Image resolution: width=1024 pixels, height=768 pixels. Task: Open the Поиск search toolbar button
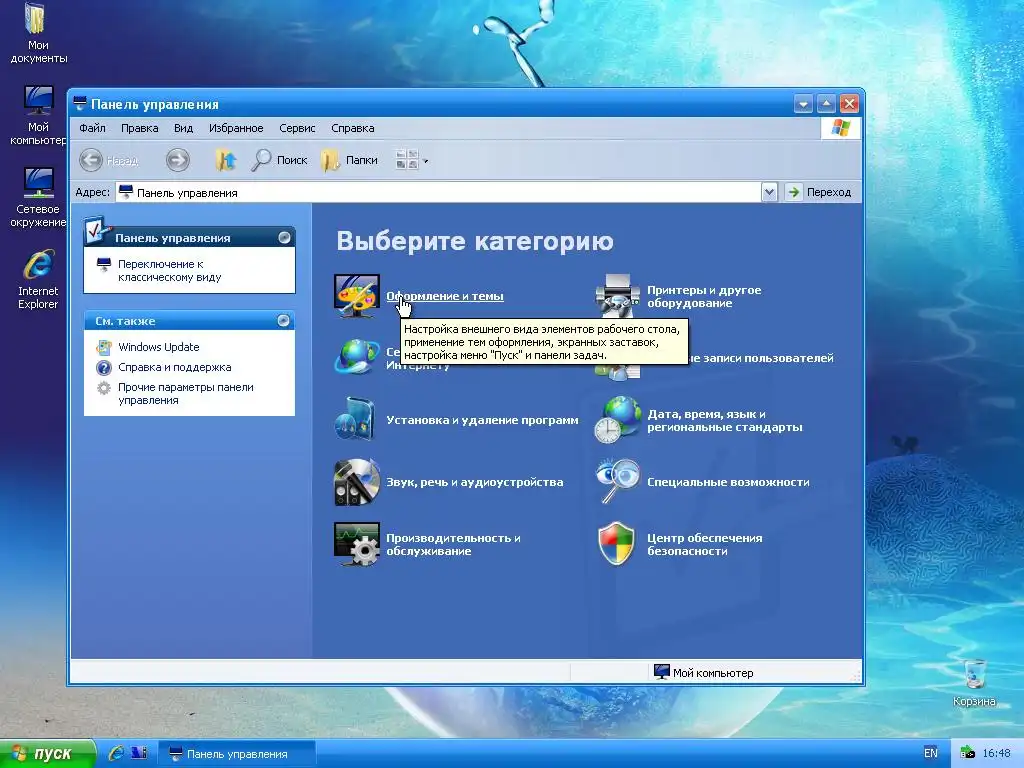click(279, 160)
